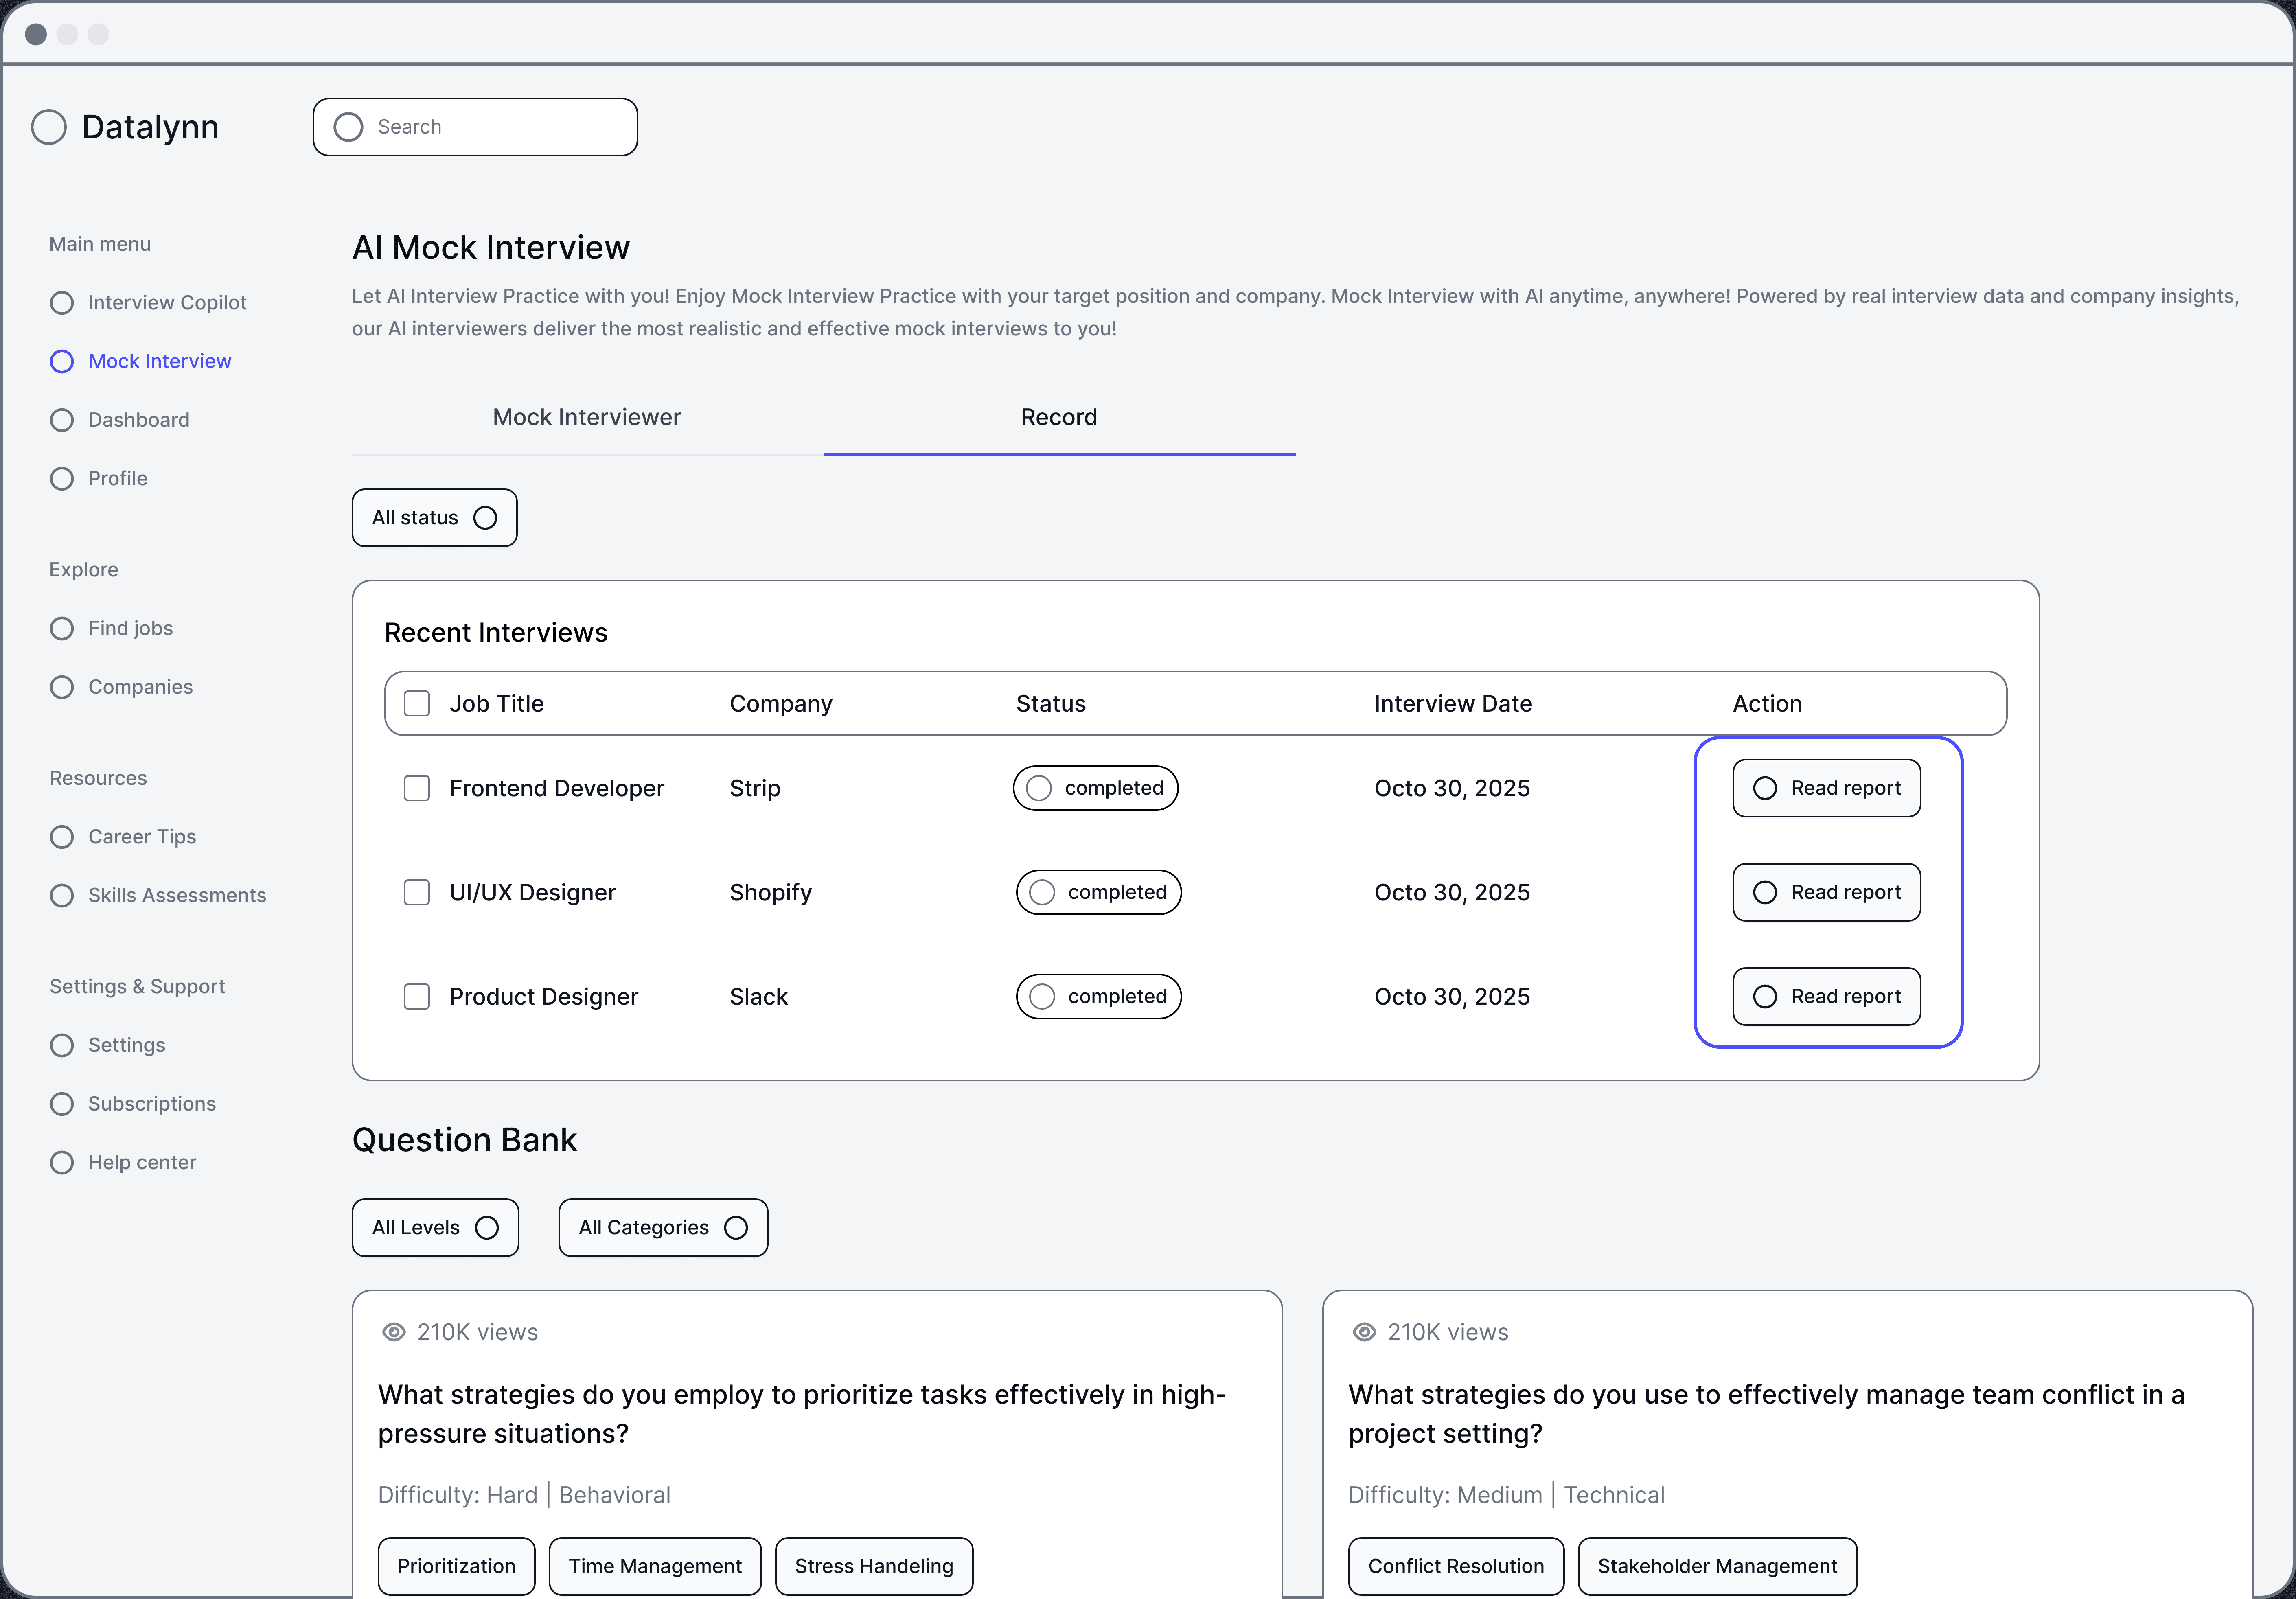Open the All status dropdown
This screenshot has width=2296, height=1599.
tap(434, 518)
